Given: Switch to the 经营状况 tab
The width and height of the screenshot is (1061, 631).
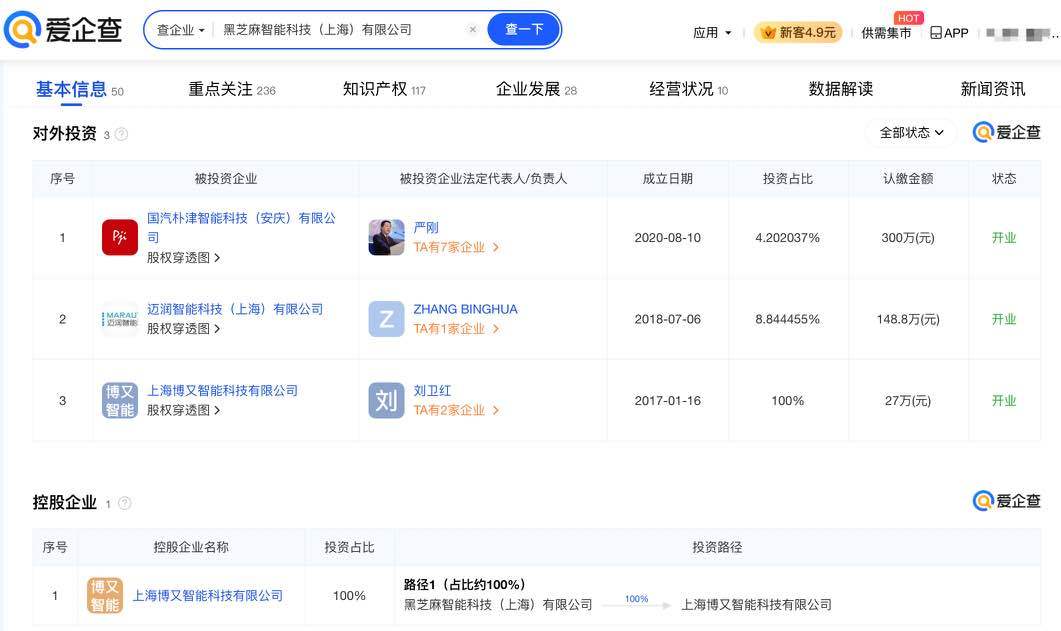Looking at the screenshot, I should pyautogui.click(x=688, y=89).
